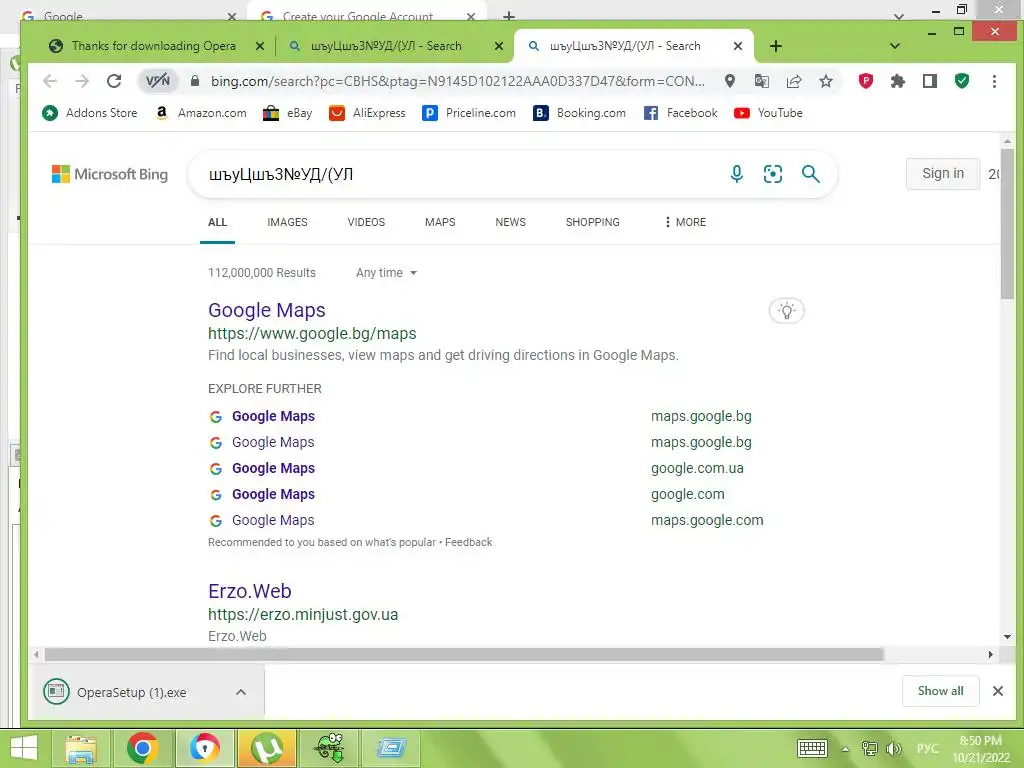Go forward to the next page
Viewport: 1024px width, 768px height.
pyautogui.click(x=82, y=81)
